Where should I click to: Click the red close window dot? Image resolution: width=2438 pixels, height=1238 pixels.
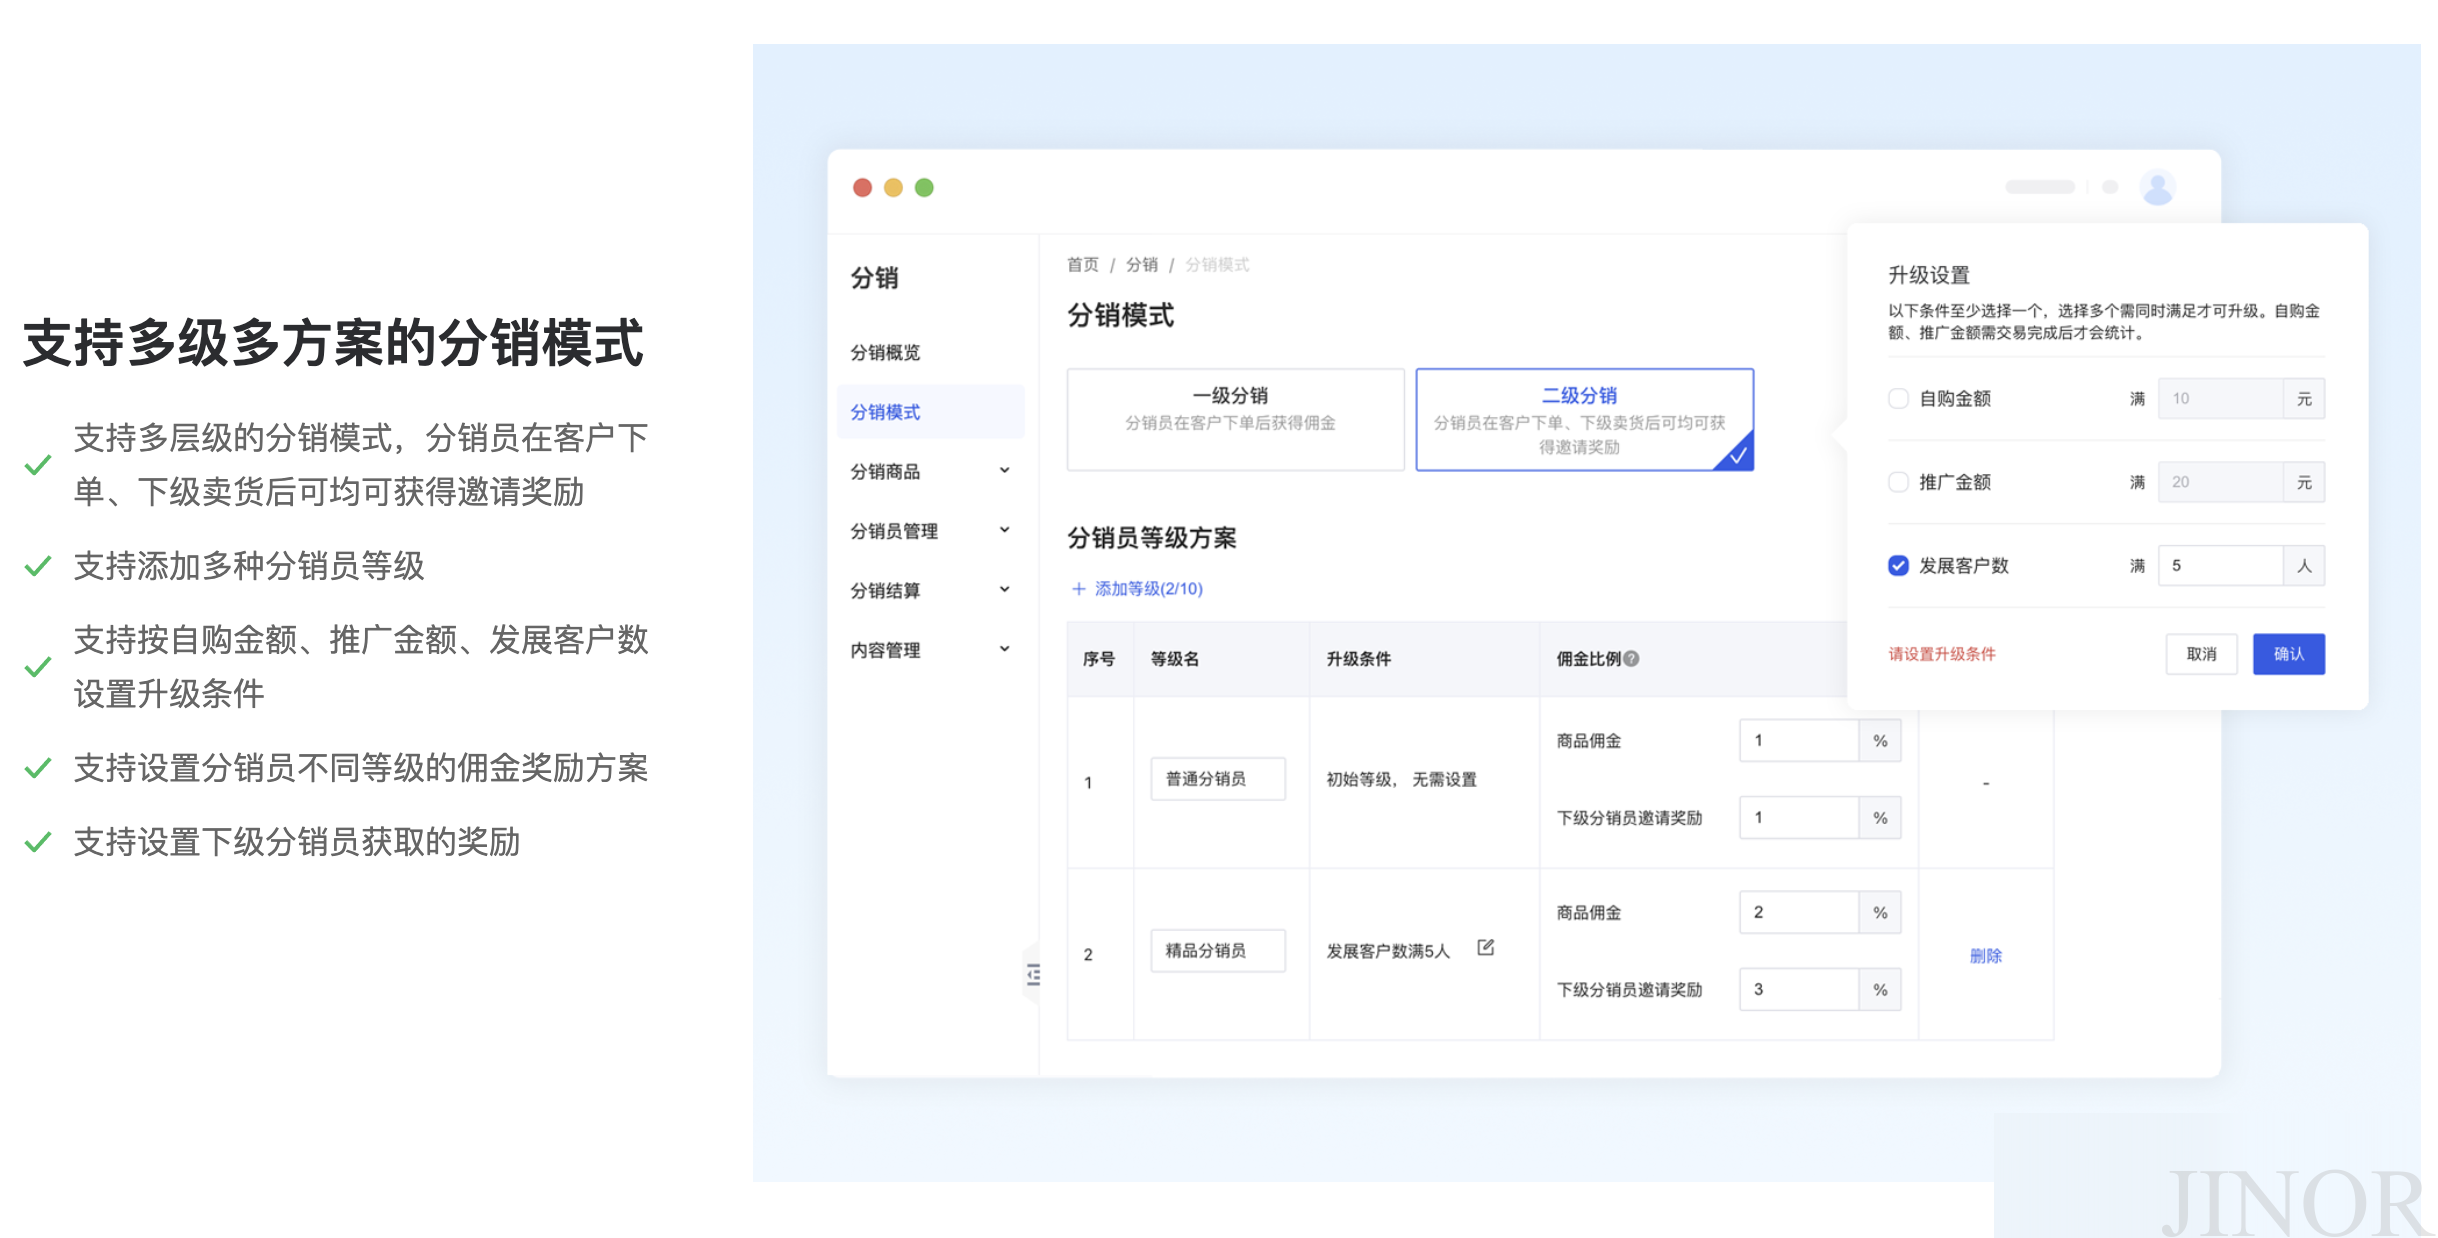tap(862, 187)
